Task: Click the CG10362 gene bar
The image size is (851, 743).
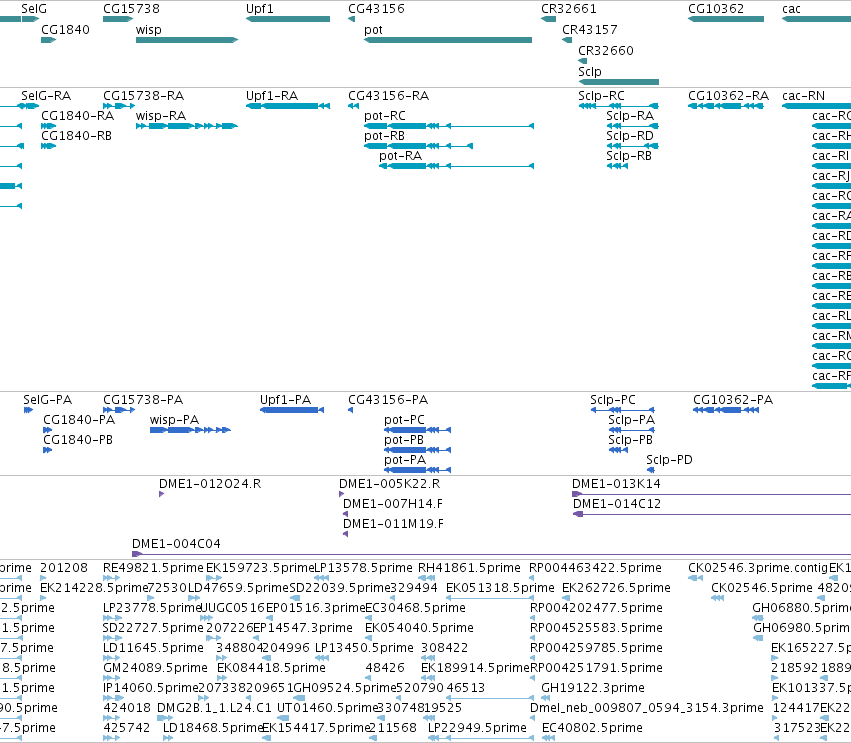Action: coord(726,19)
